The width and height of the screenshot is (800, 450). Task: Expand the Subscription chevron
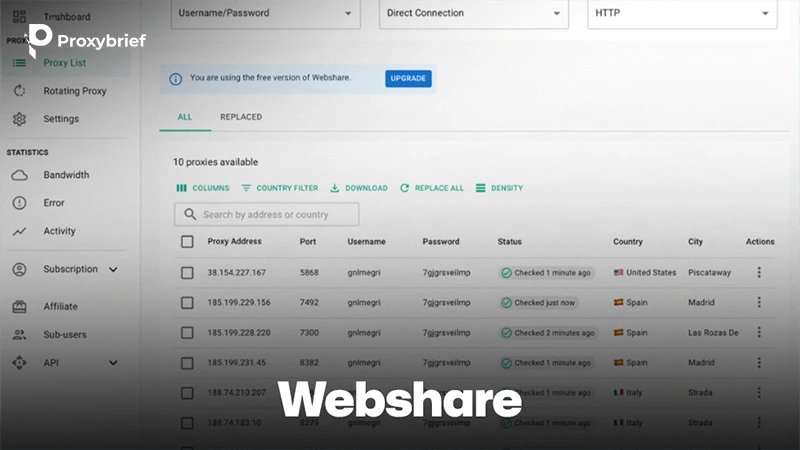tap(113, 269)
